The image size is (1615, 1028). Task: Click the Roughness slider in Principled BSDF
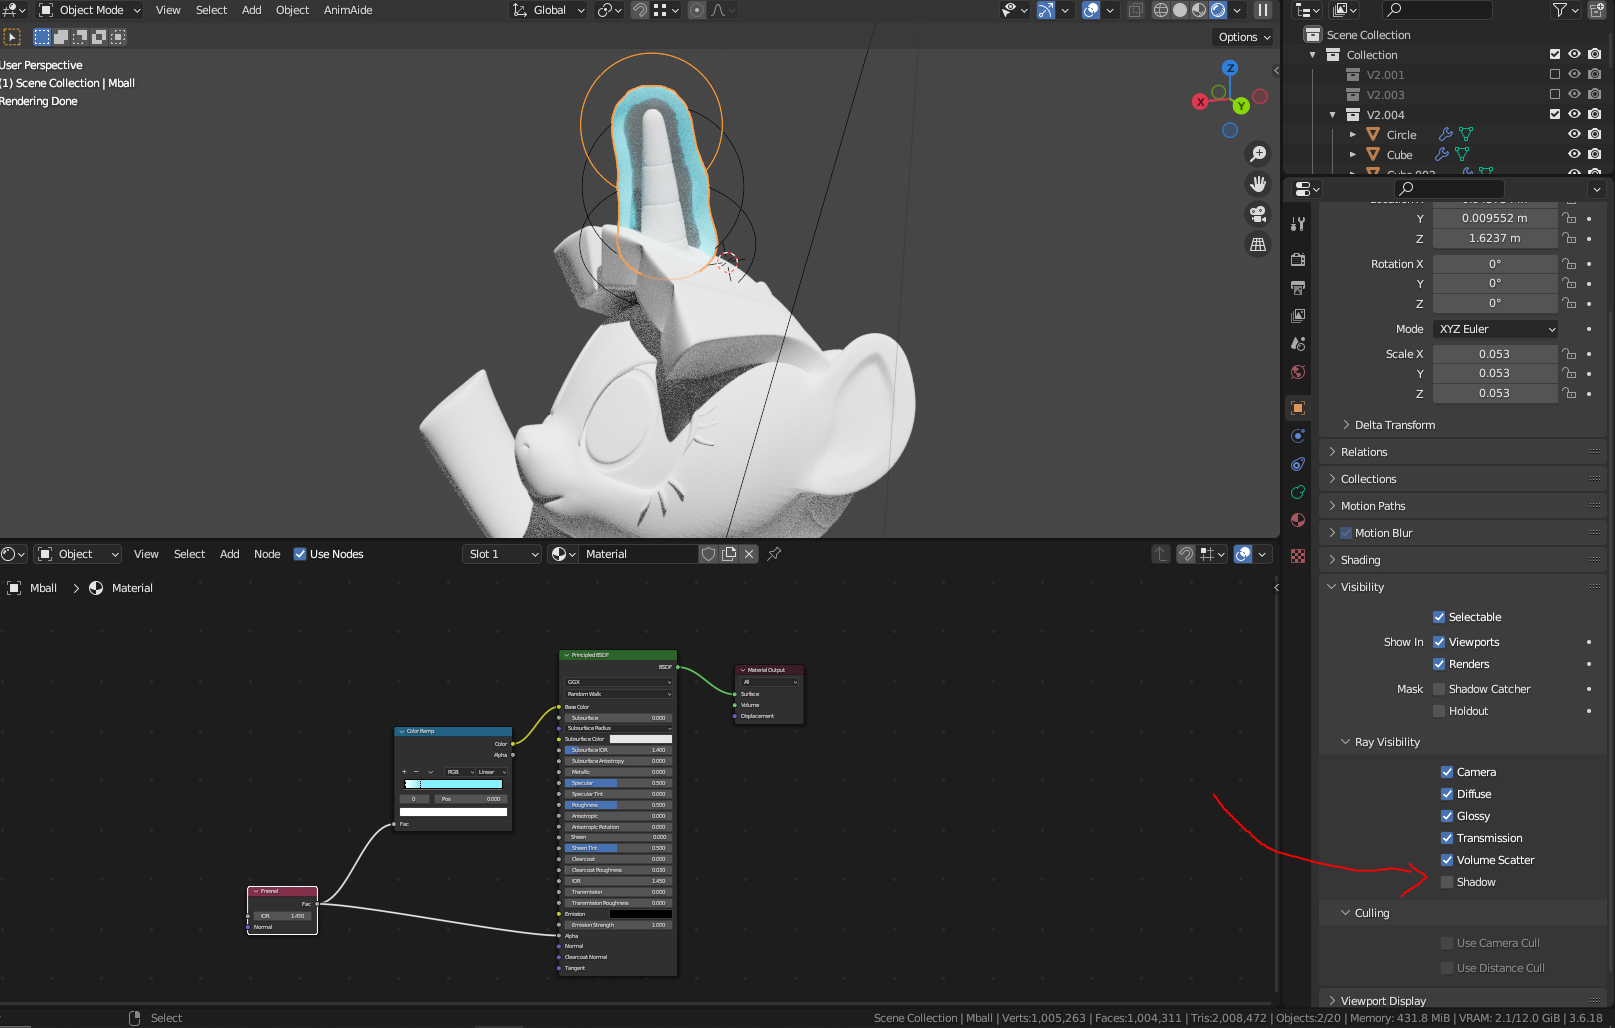pos(617,805)
